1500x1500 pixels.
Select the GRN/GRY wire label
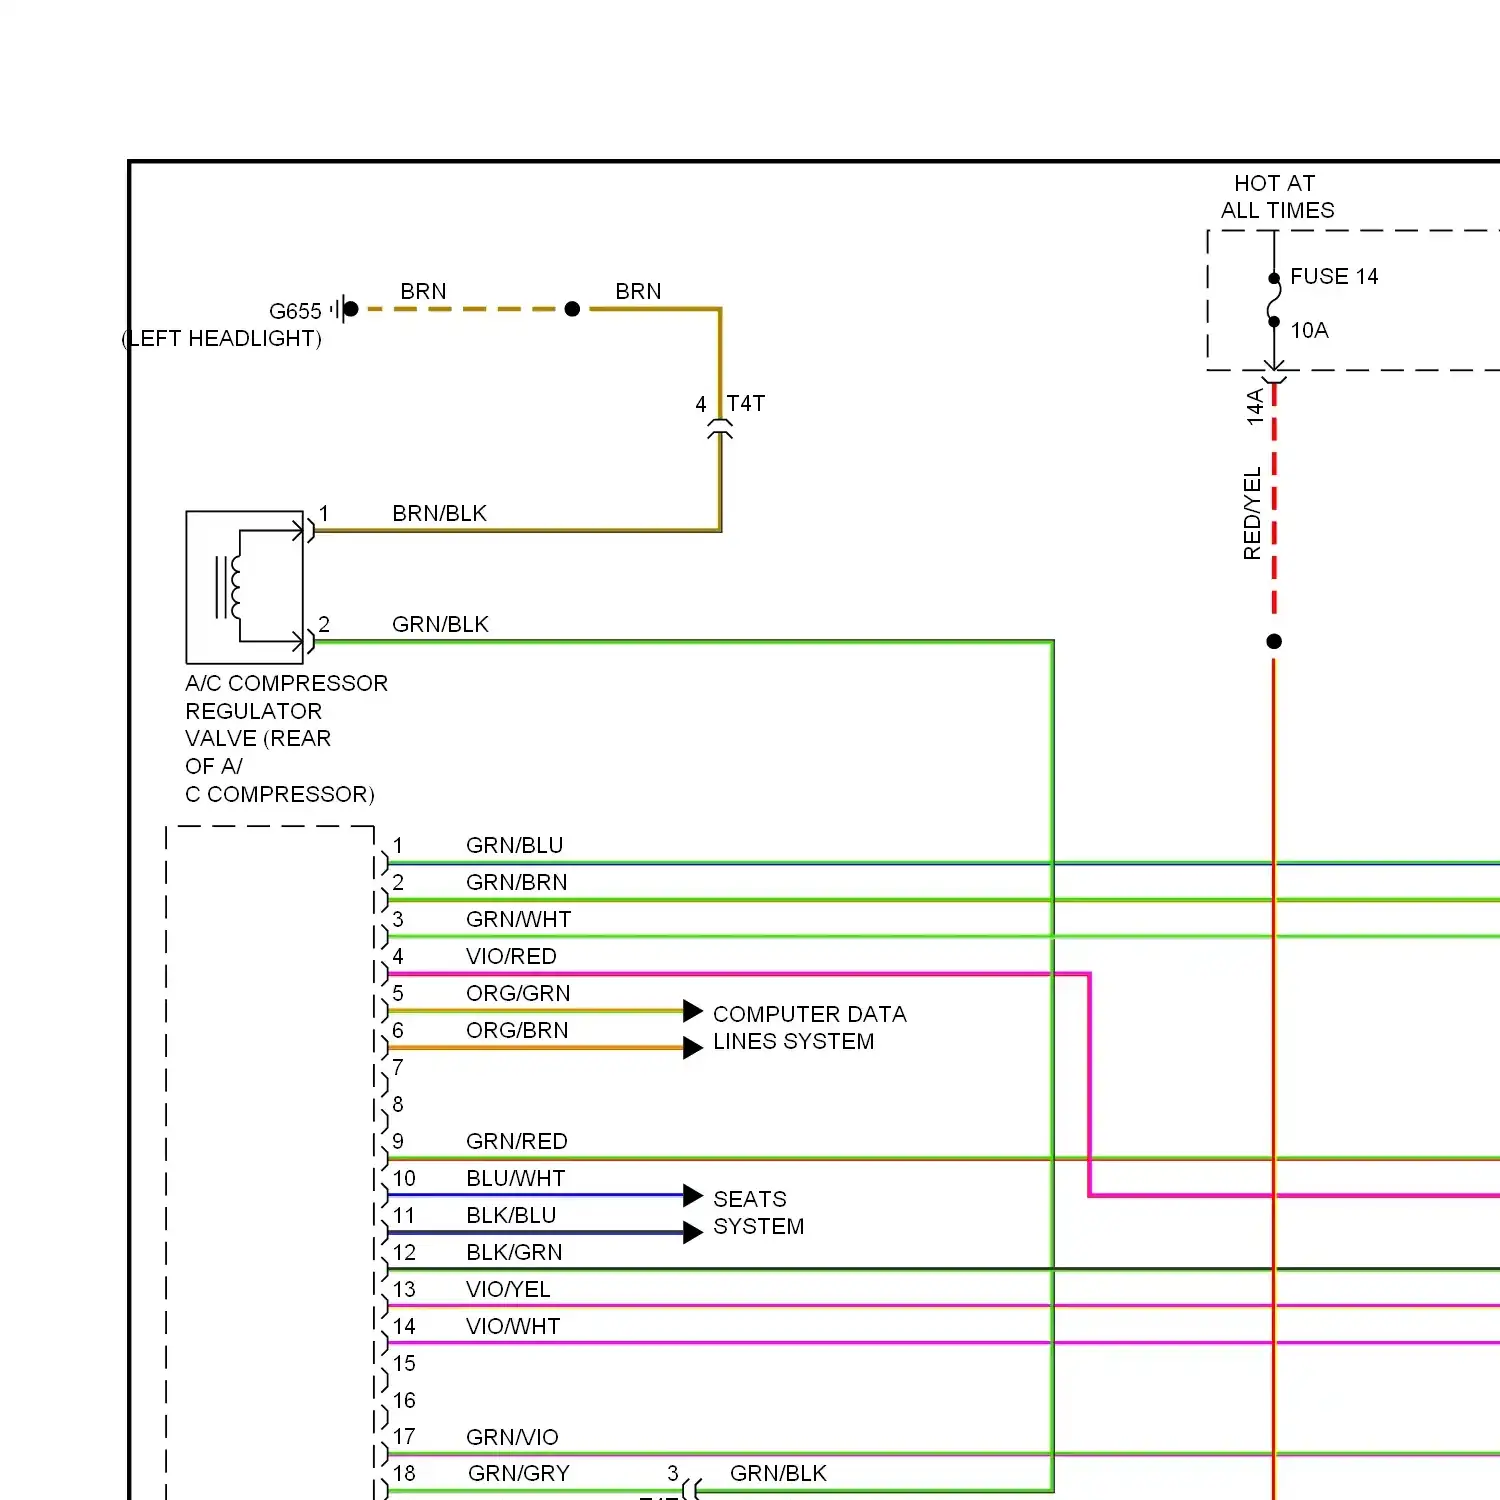click(x=519, y=1473)
